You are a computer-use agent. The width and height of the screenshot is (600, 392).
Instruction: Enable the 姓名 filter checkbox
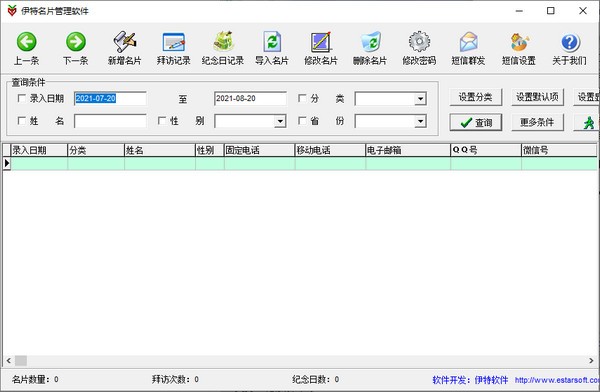click(x=22, y=121)
